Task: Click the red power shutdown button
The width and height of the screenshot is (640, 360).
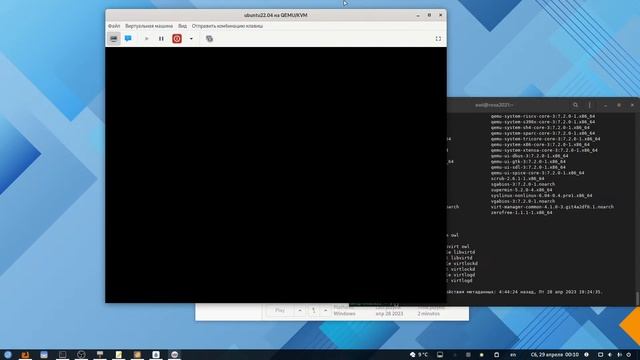Action: click(177, 39)
